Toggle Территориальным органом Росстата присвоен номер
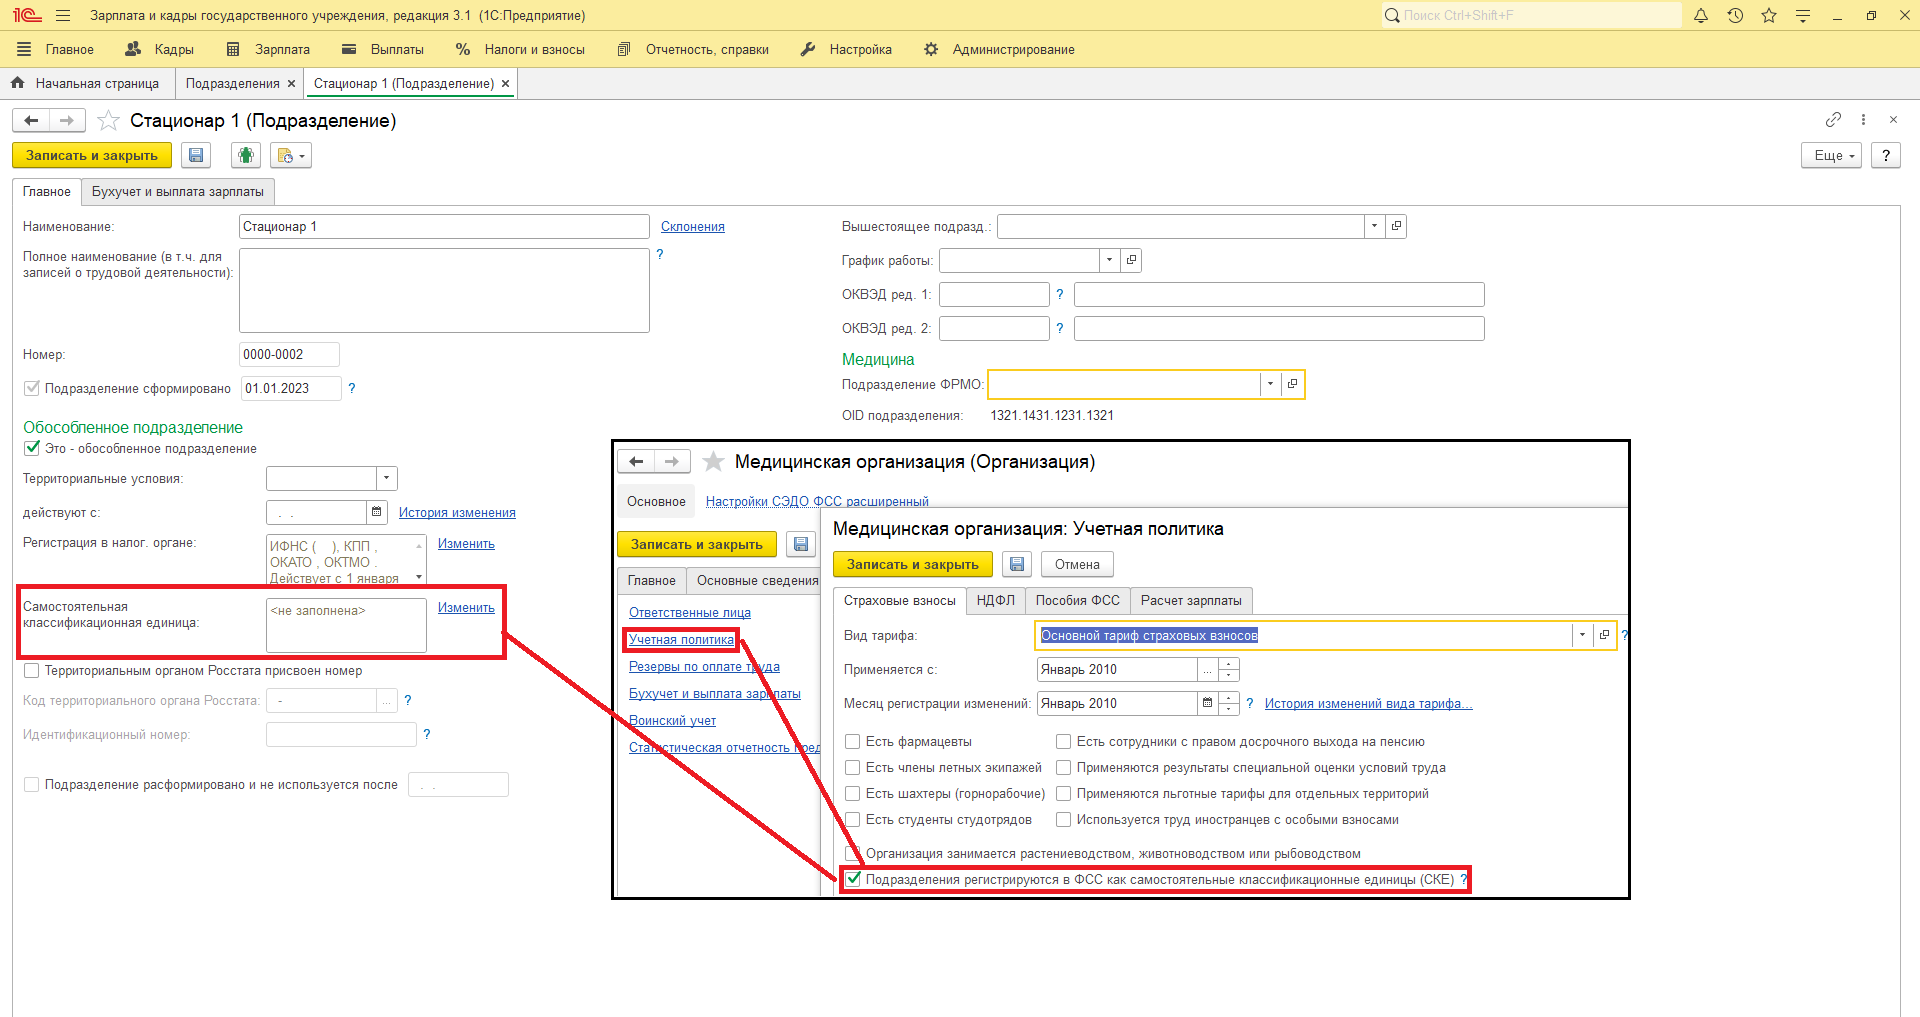 point(32,670)
